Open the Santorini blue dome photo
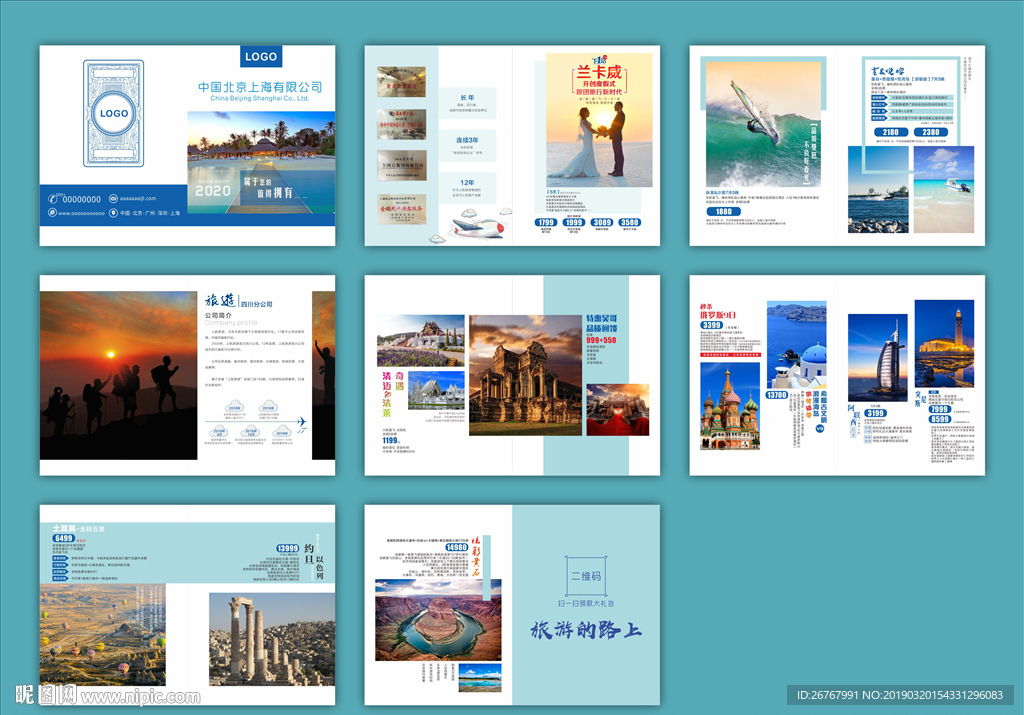The height and width of the screenshot is (715, 1024). click(796, 345)
